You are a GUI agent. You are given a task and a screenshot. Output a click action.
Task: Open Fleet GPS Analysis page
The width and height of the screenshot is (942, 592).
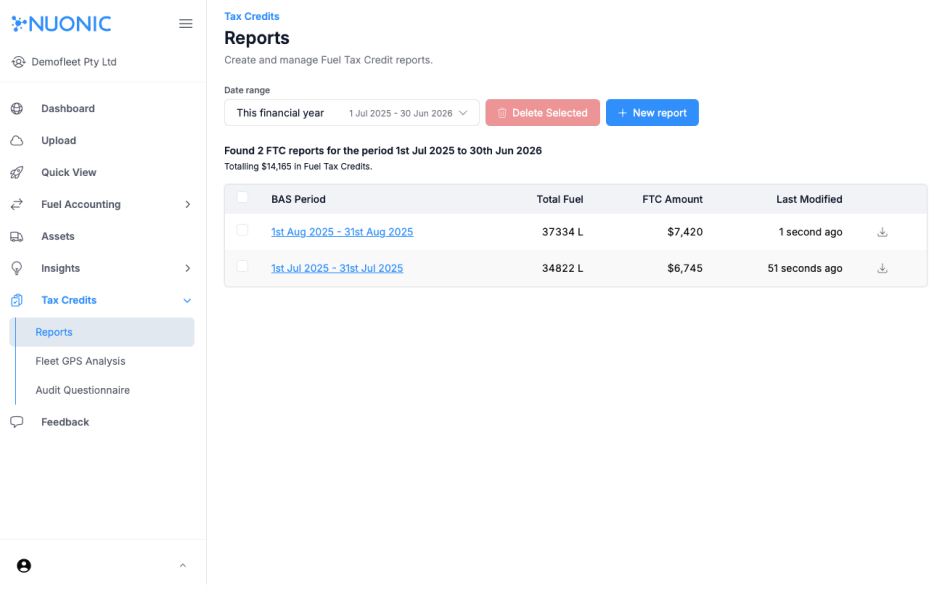pyautogui.click(x=80, y=361)
